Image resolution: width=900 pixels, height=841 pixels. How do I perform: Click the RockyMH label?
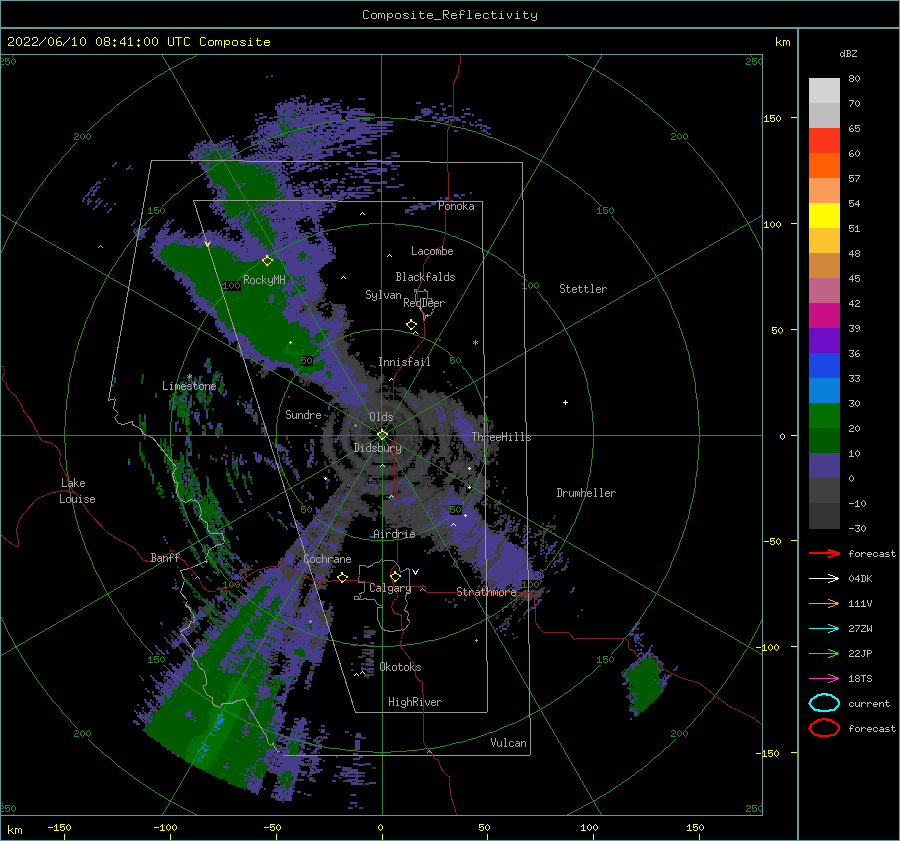(x=264, y=280)
